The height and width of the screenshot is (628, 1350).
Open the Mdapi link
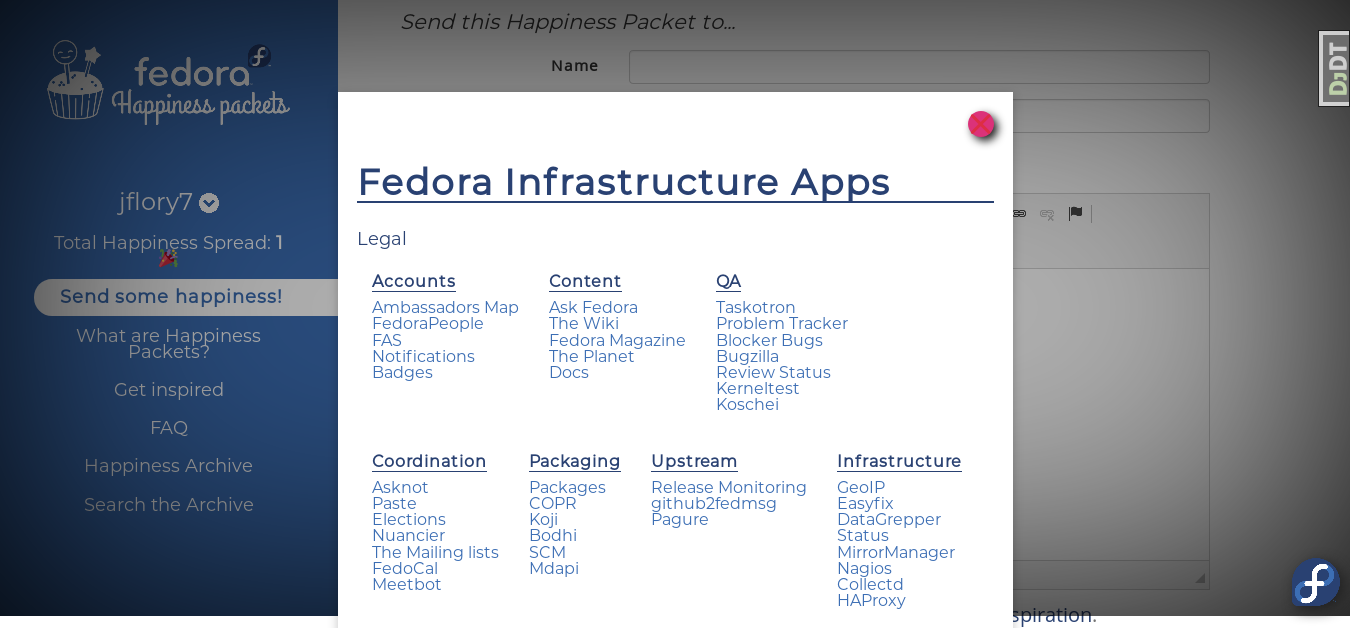554,569
